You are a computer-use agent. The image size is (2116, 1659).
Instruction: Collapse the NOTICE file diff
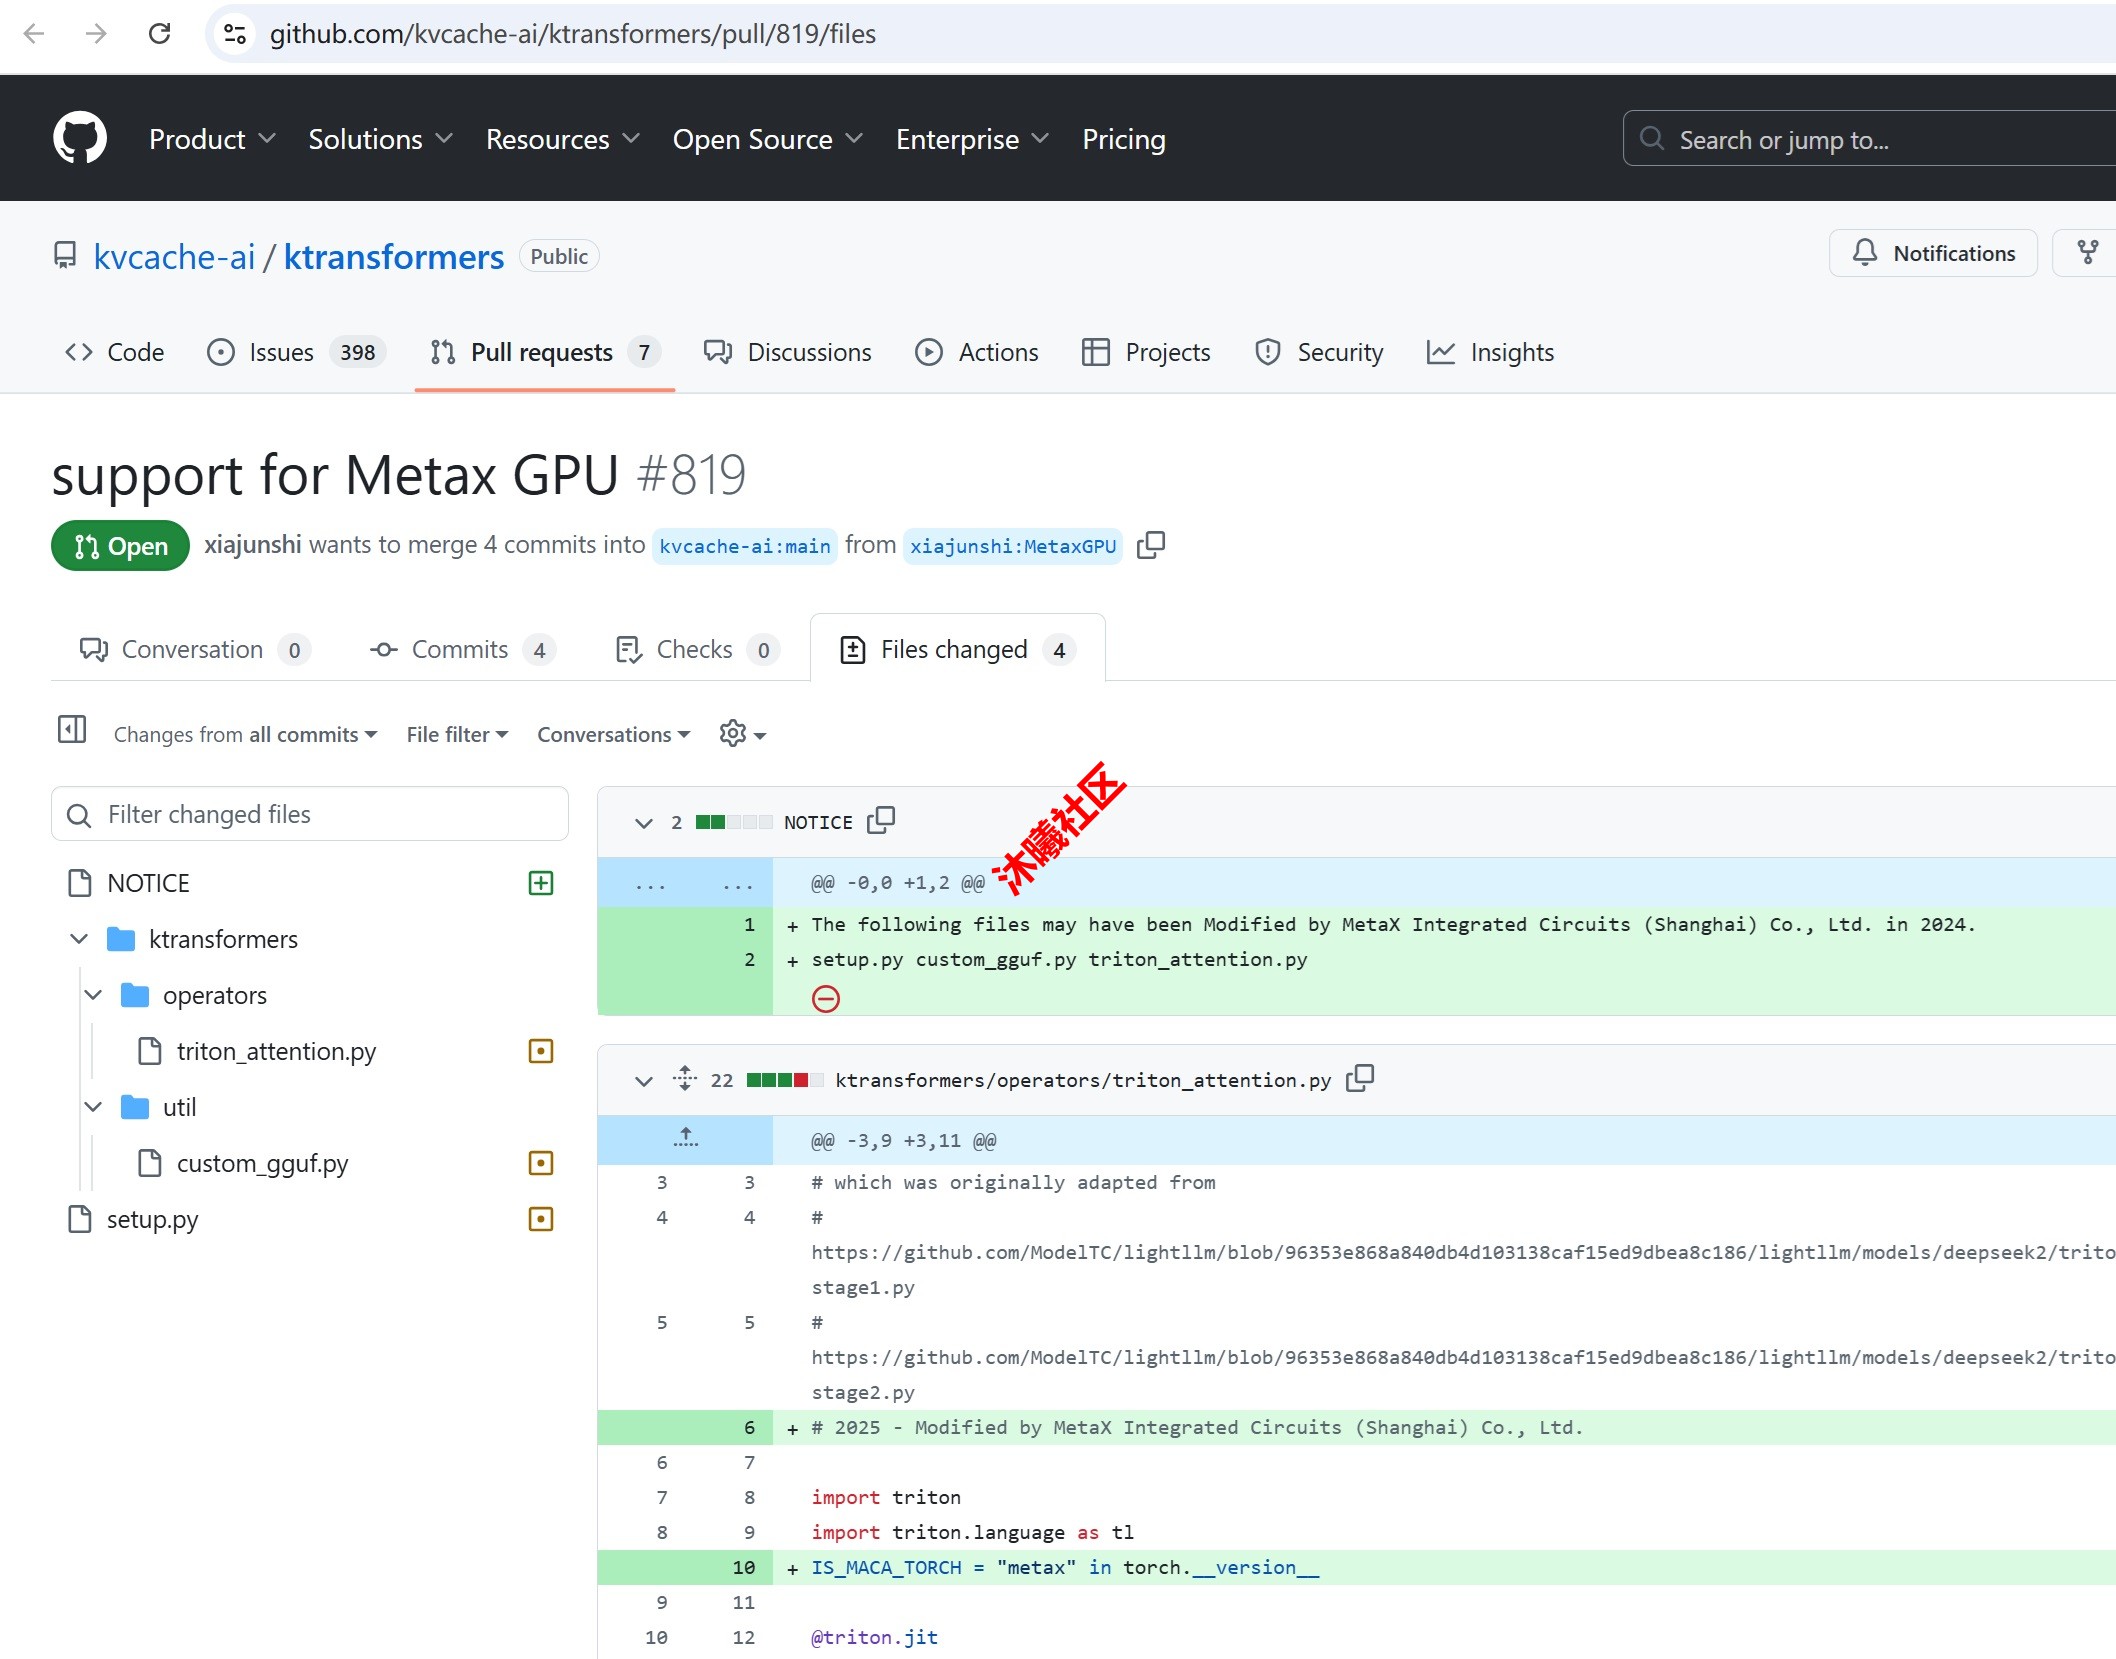pos(644,822)
